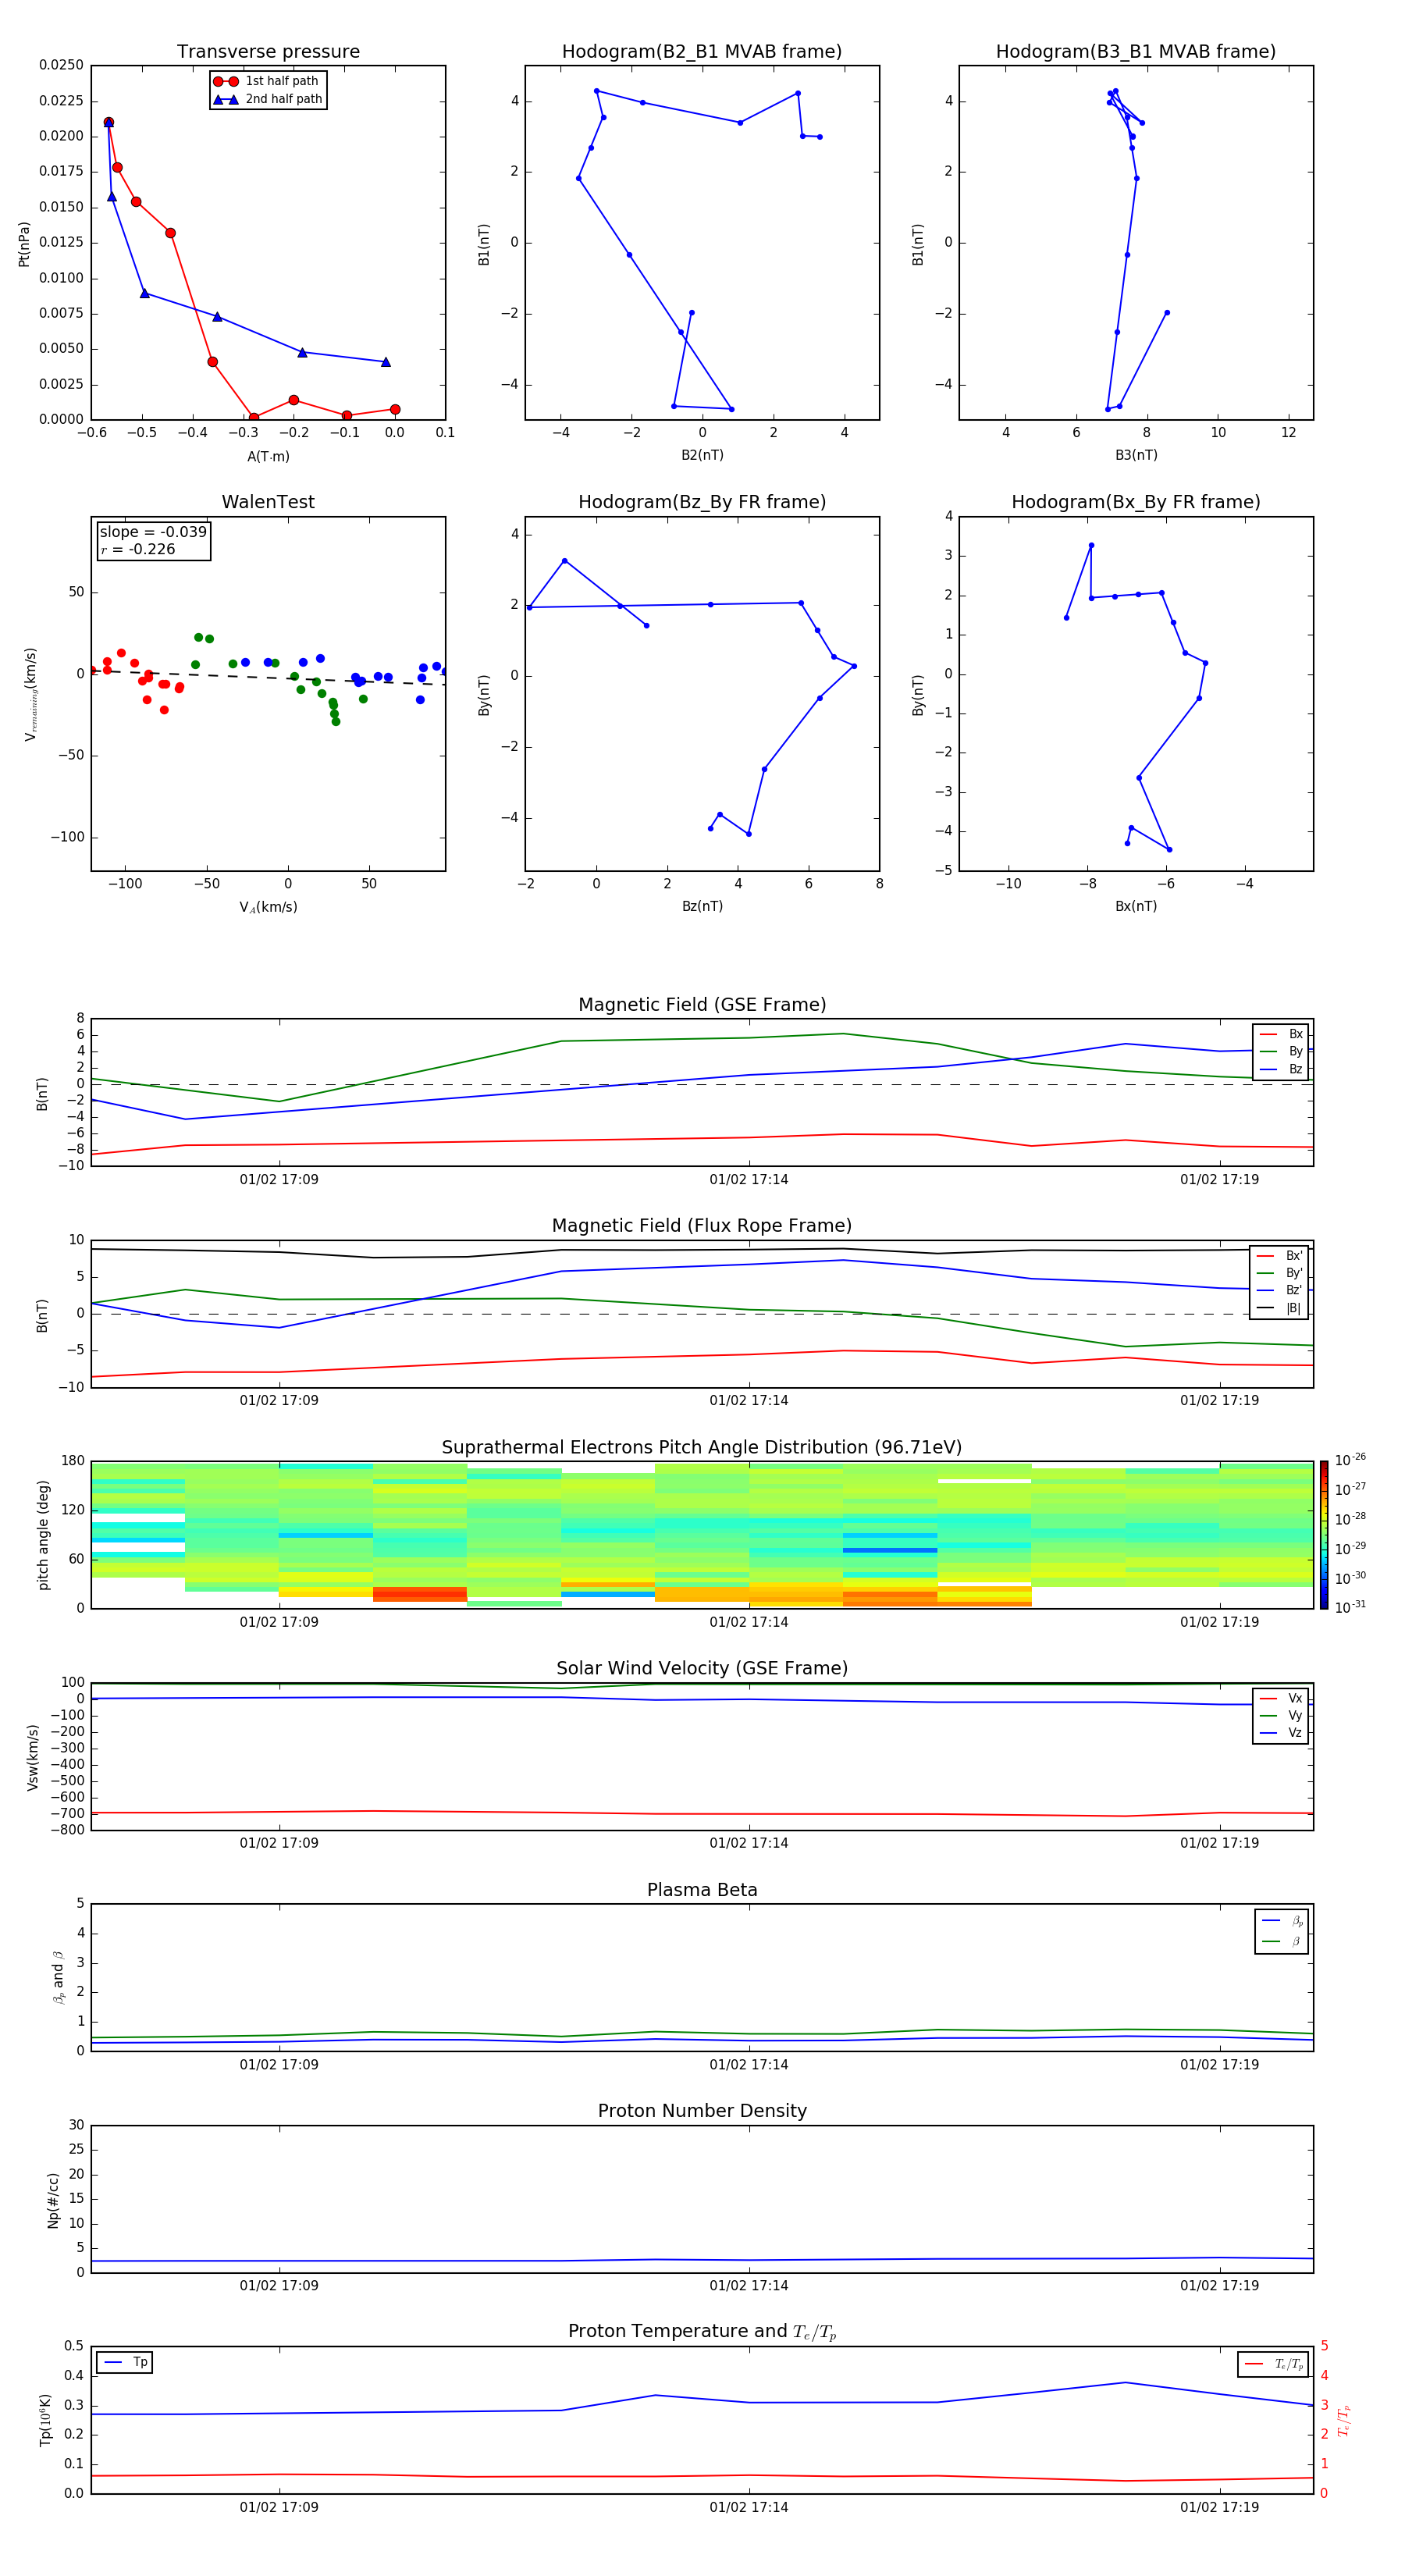The height and width of the screenshot is (2576, 1405).
Task: Select the green "β" legend entry
Action: (x=1282, y=1941)
